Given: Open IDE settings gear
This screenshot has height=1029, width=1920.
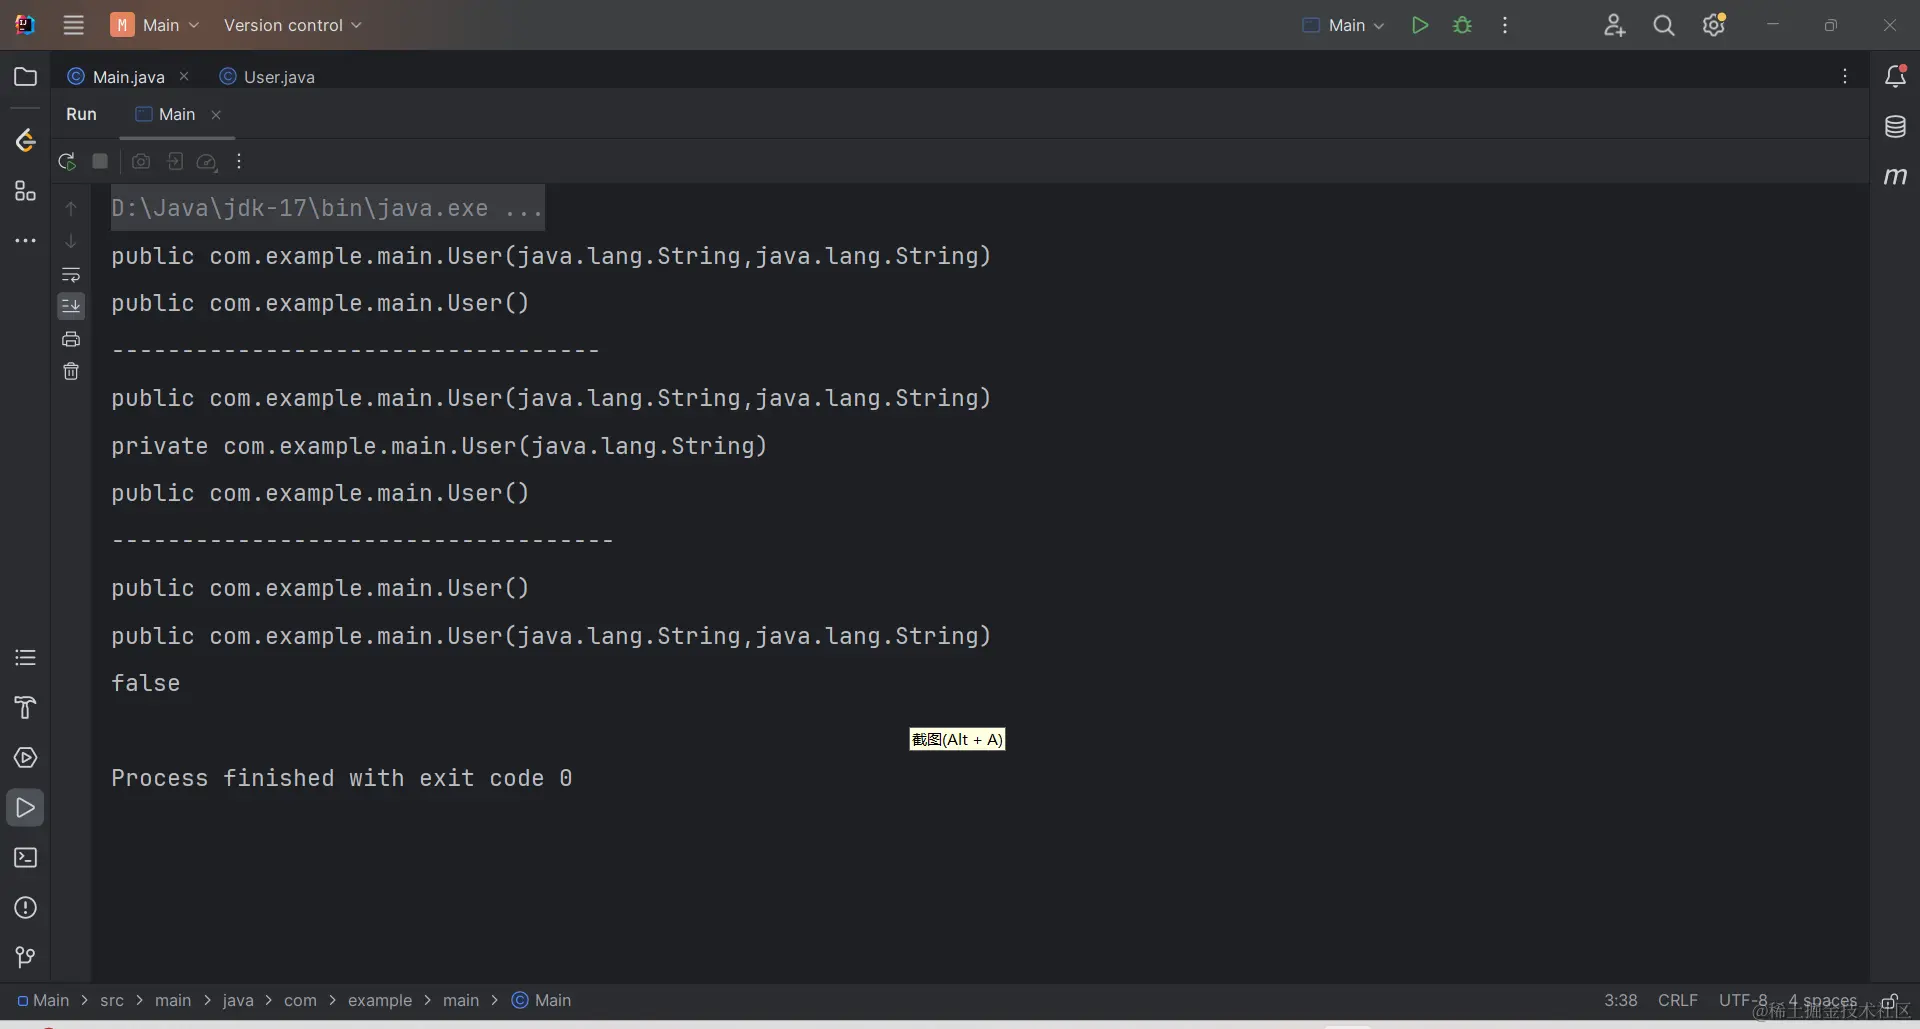Looking at the screenshot, I should point(1714,25).
